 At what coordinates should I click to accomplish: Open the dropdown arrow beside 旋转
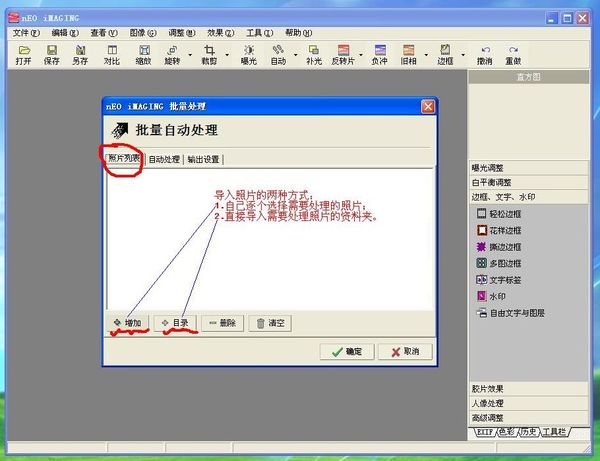click(190, 54)
